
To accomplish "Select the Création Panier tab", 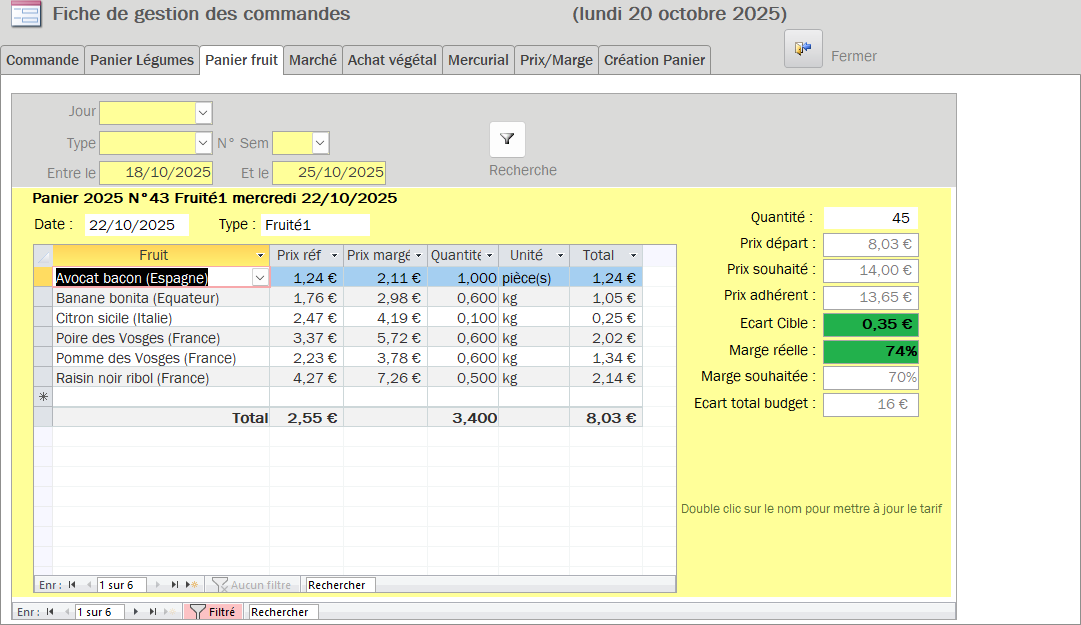I will click(x=655, y=60).
